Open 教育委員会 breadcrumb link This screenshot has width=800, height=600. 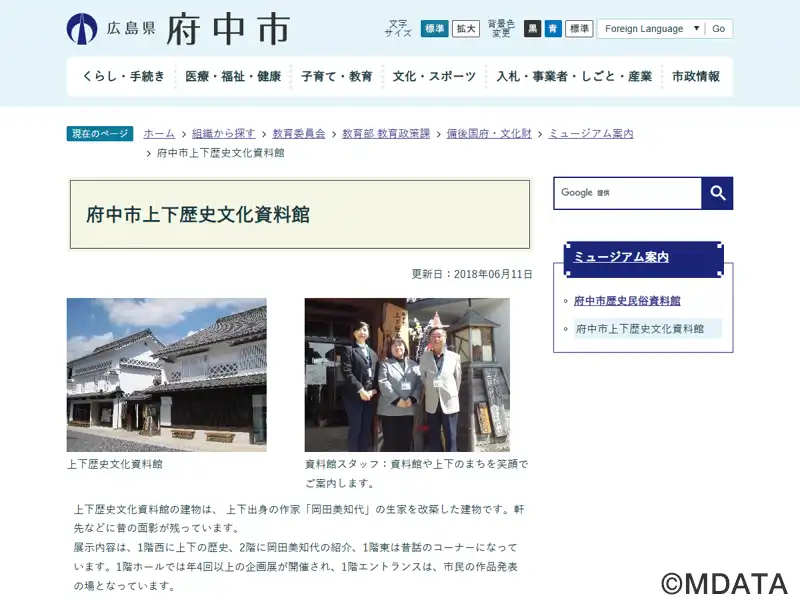[x=299, y=134]
